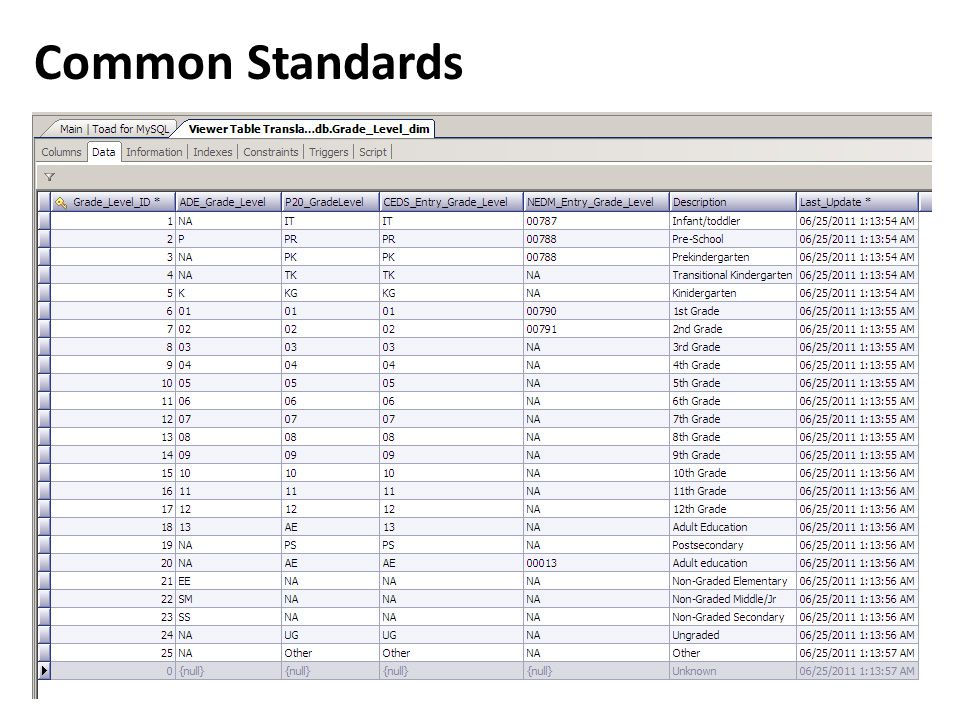Click the 'EE' ADE_Grade_Level cell
The image size is (960, 720).
click(x=228, y=581)
